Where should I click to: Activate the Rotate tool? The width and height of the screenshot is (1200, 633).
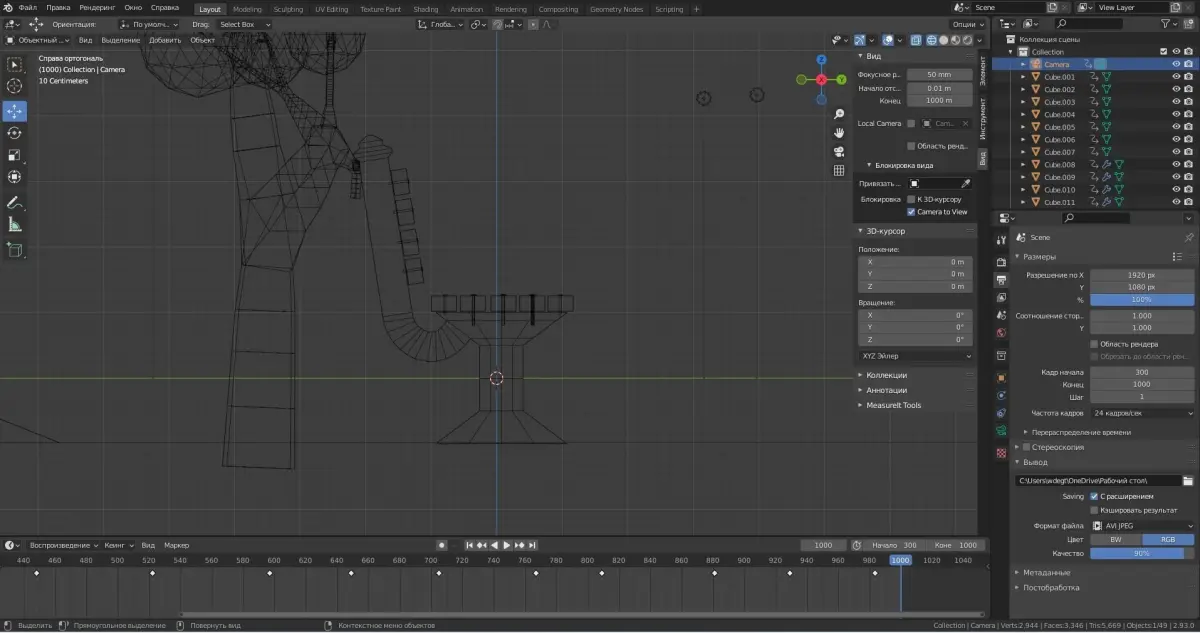(15, 133)
